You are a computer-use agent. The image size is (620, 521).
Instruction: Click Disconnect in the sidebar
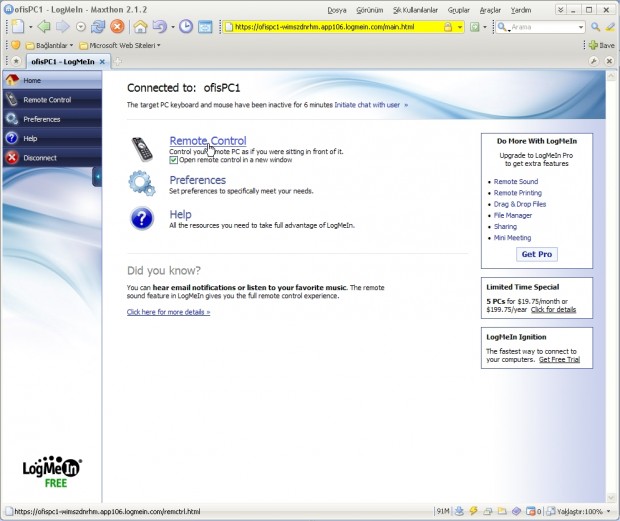click(52, 158)
